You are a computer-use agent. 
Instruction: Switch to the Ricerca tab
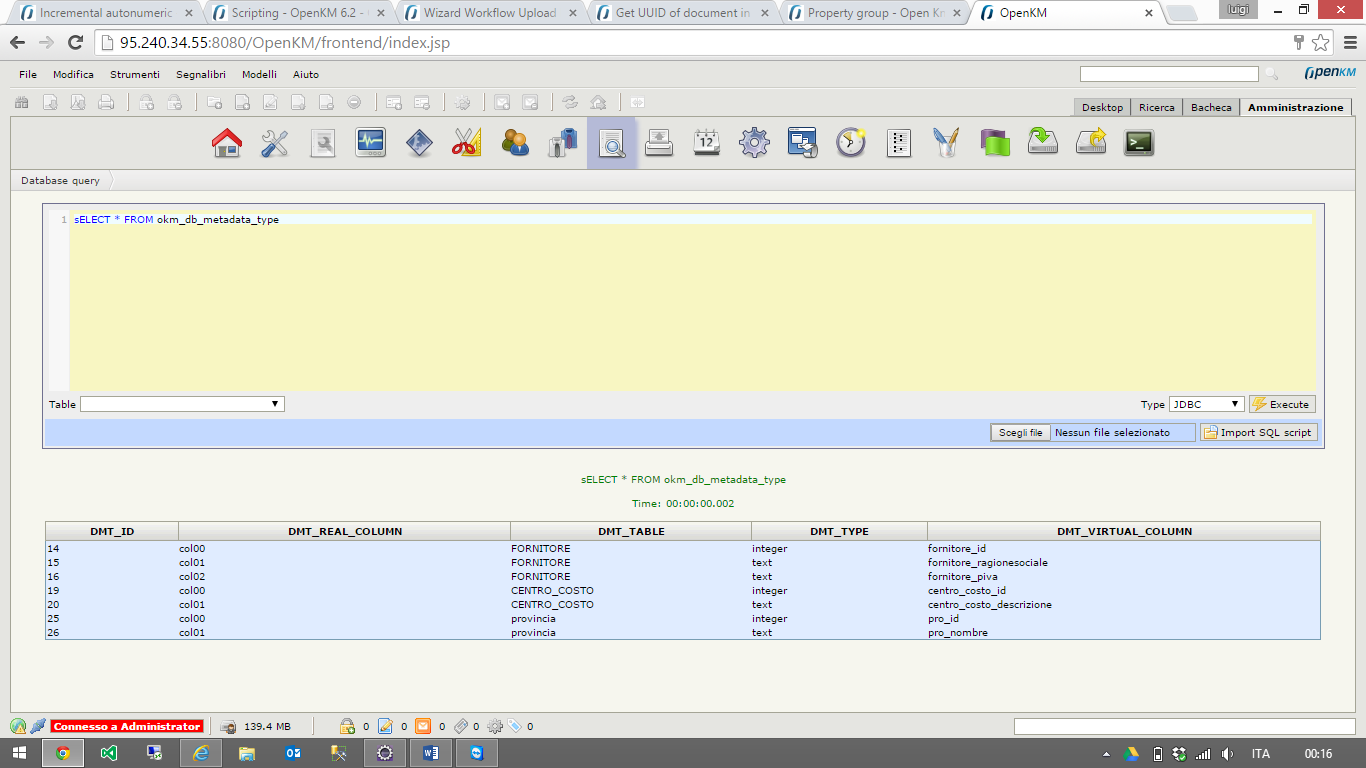click(x=1157, y=107)
